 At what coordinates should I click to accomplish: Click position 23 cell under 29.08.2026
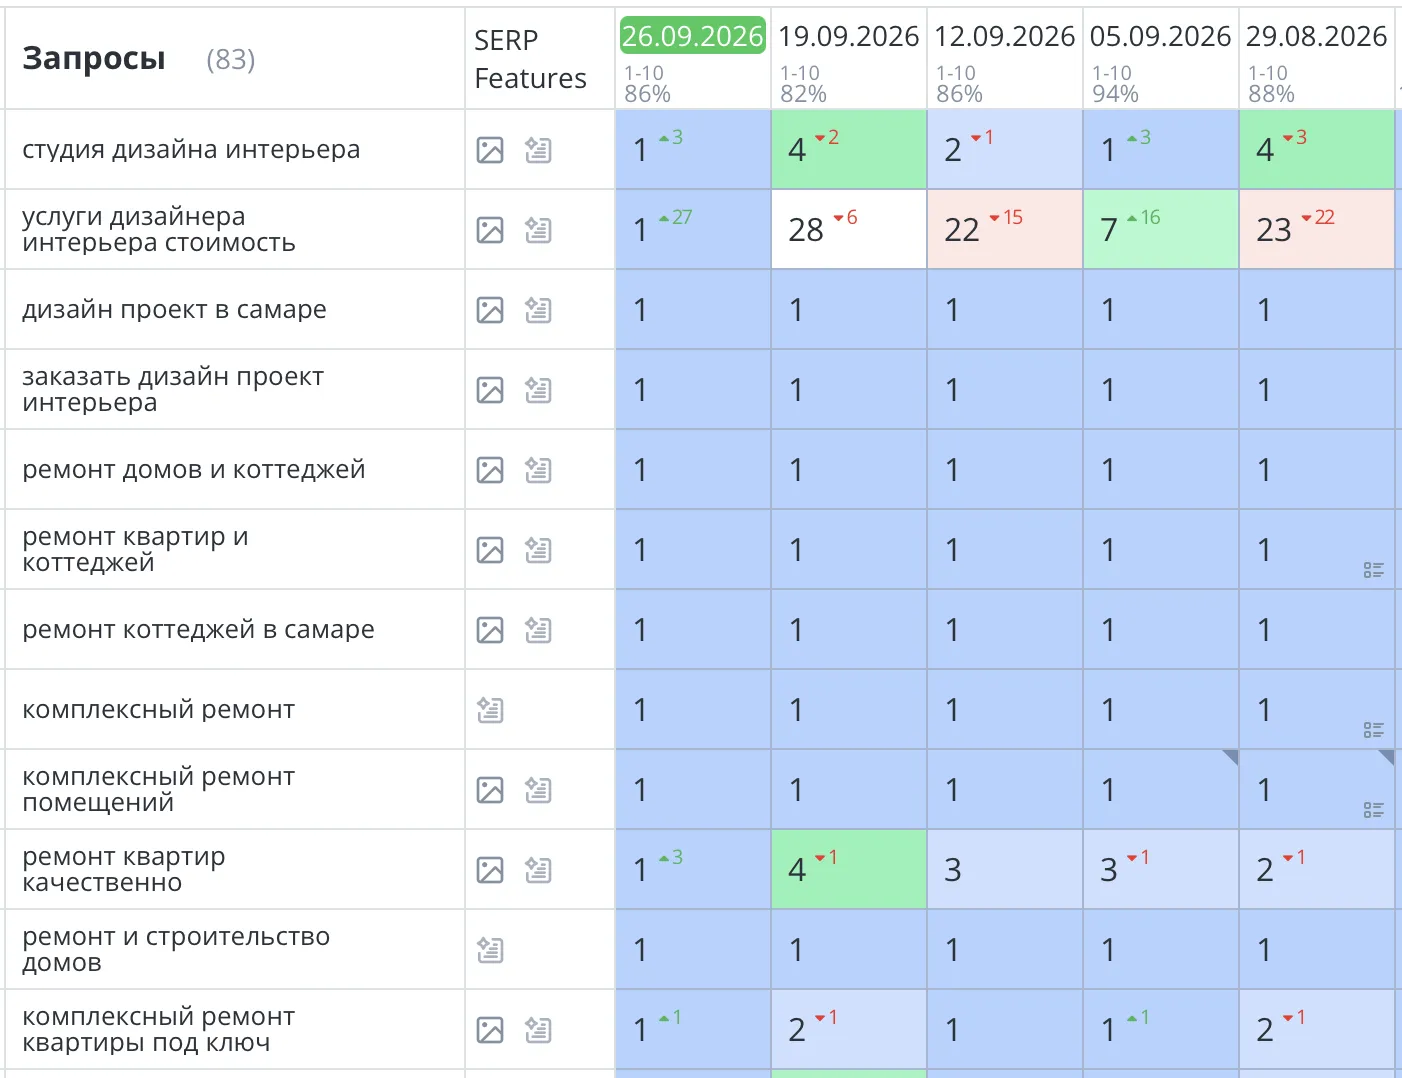tap(1317, 230)
